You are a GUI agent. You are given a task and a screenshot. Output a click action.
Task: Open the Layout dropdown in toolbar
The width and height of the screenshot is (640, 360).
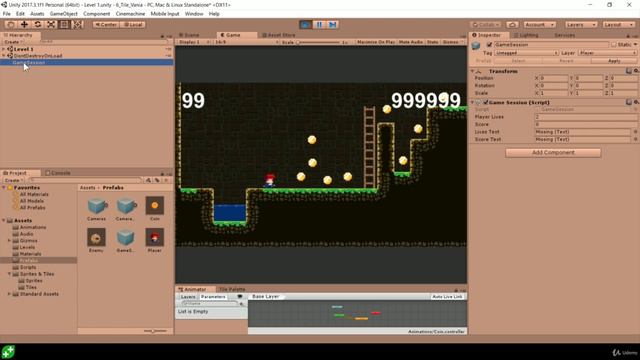618,25
